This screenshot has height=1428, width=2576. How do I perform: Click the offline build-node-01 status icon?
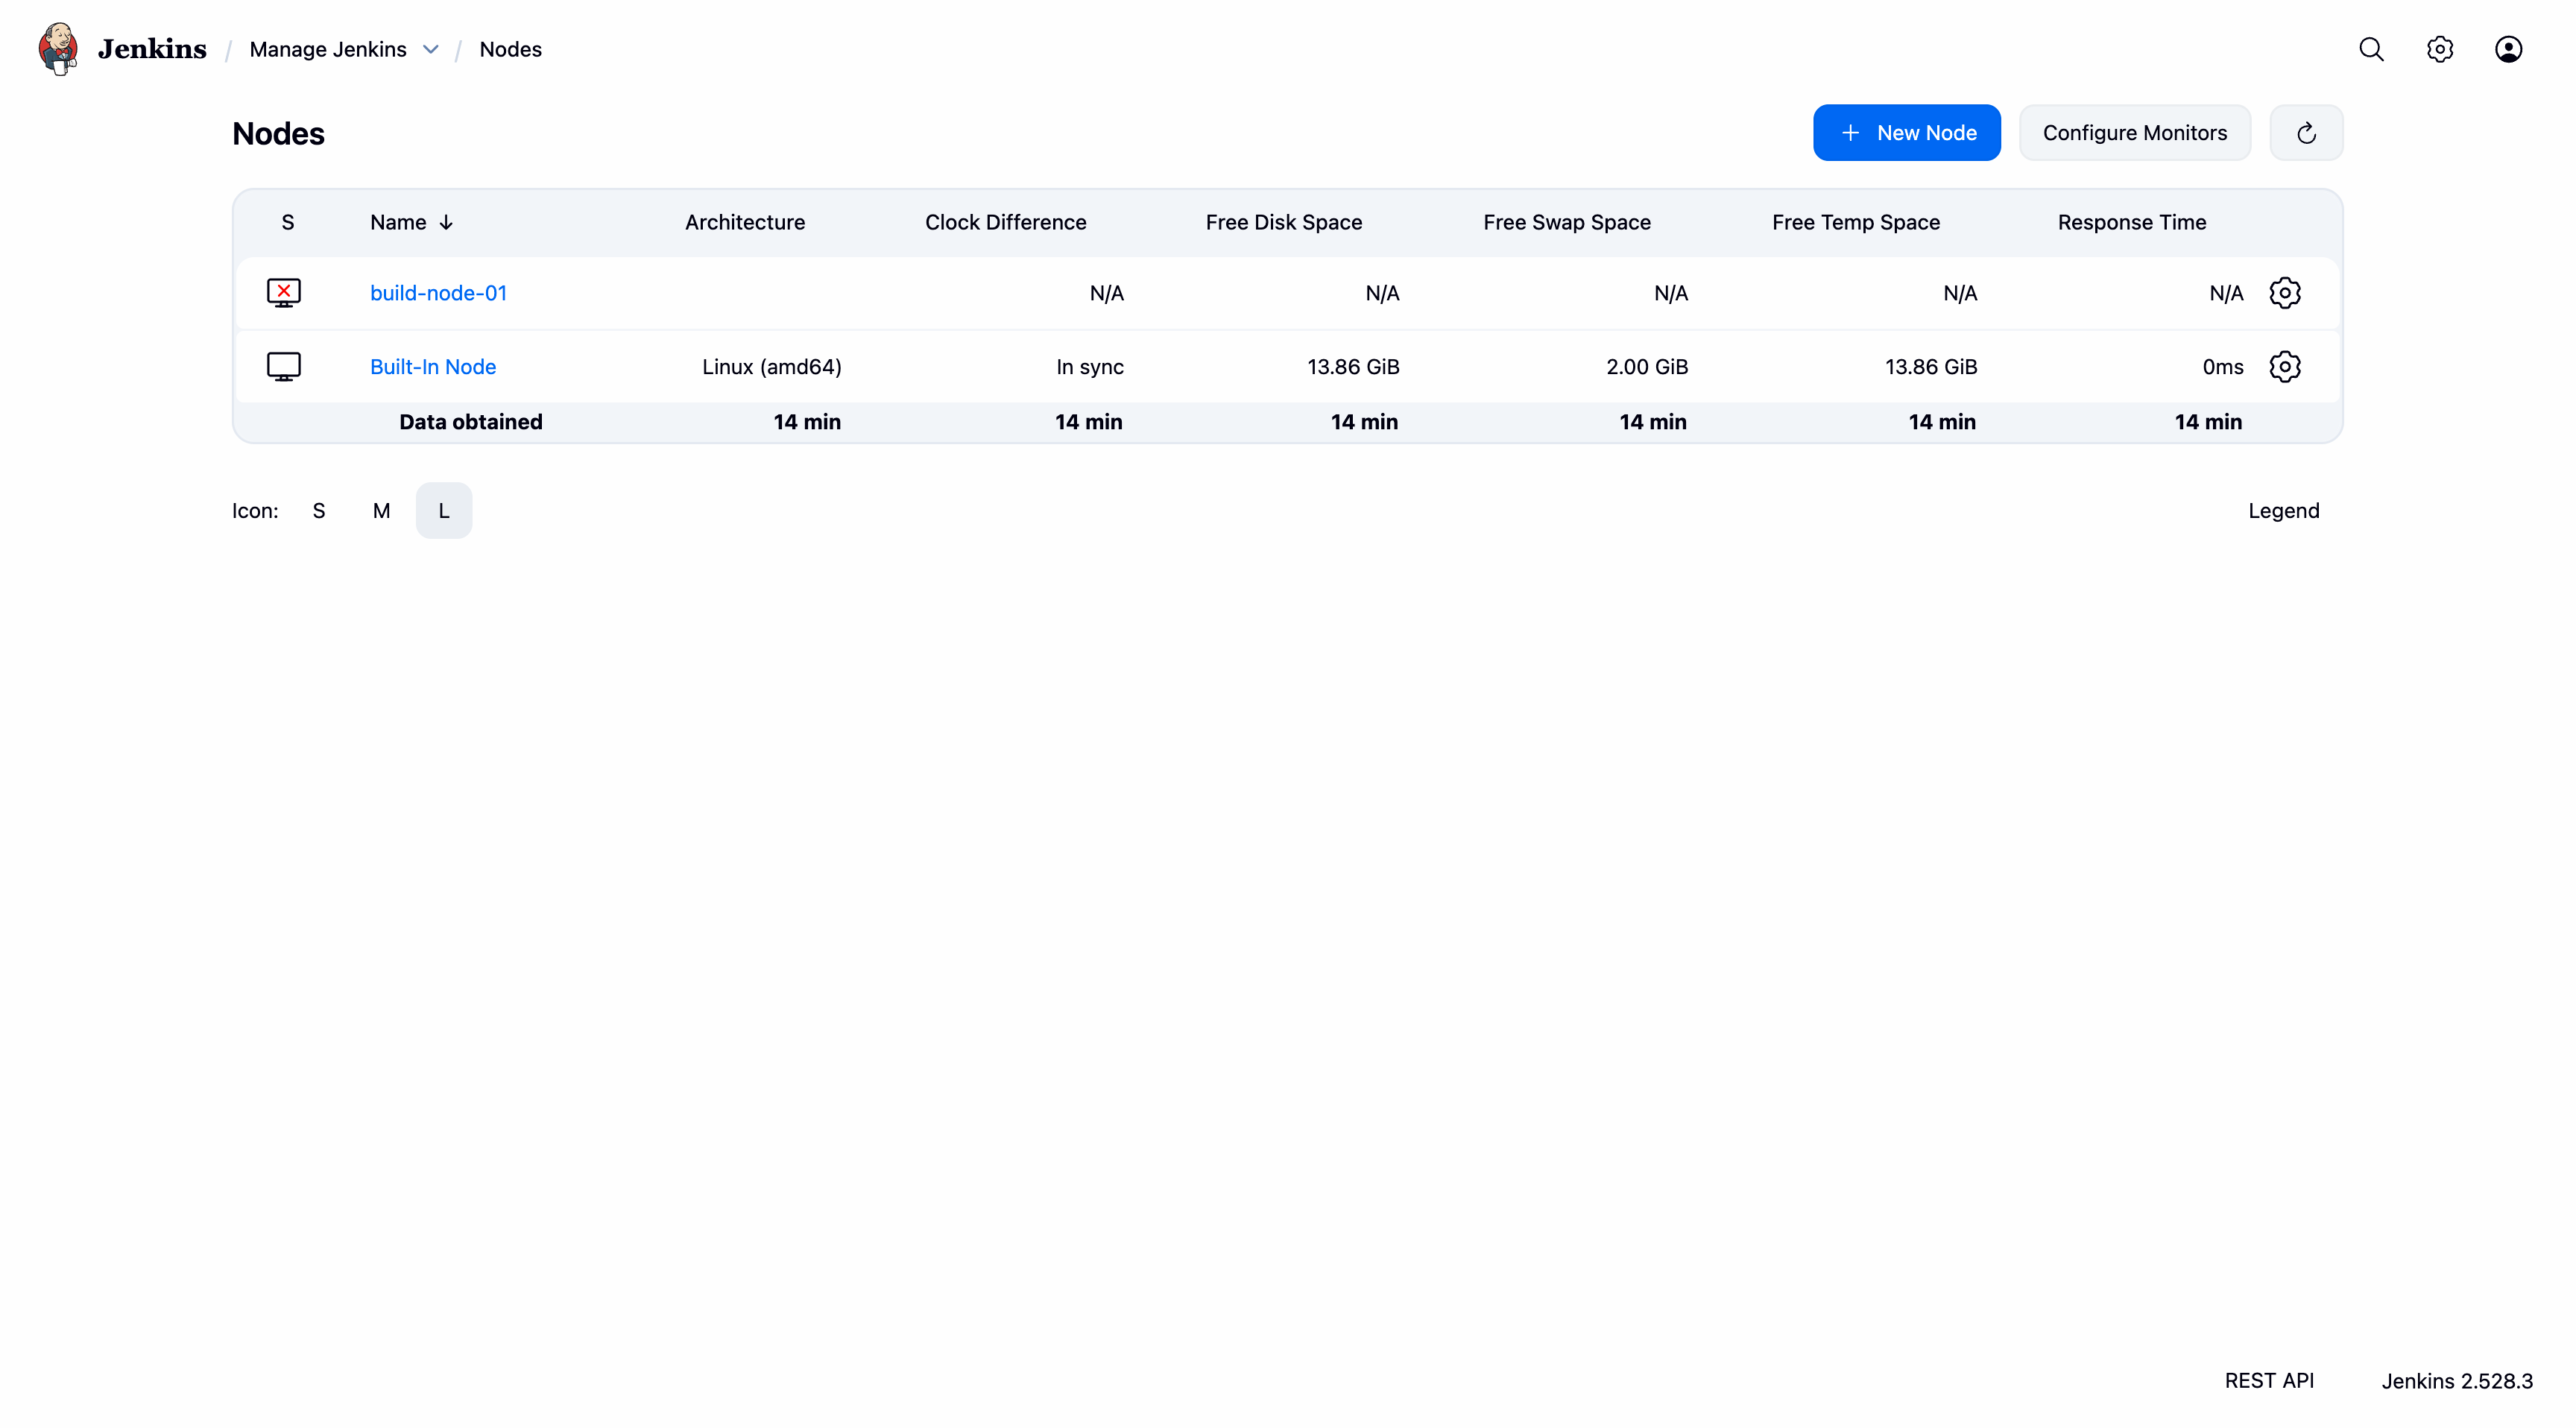[284, 293]
